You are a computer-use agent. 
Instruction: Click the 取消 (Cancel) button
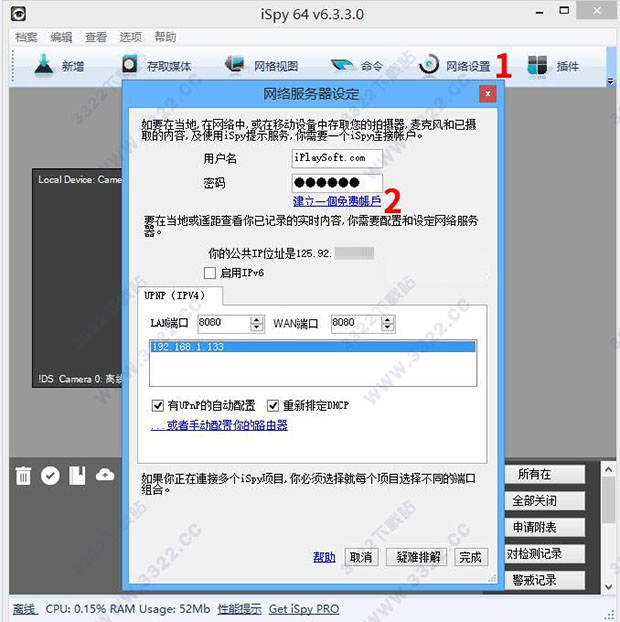(361, 557)
